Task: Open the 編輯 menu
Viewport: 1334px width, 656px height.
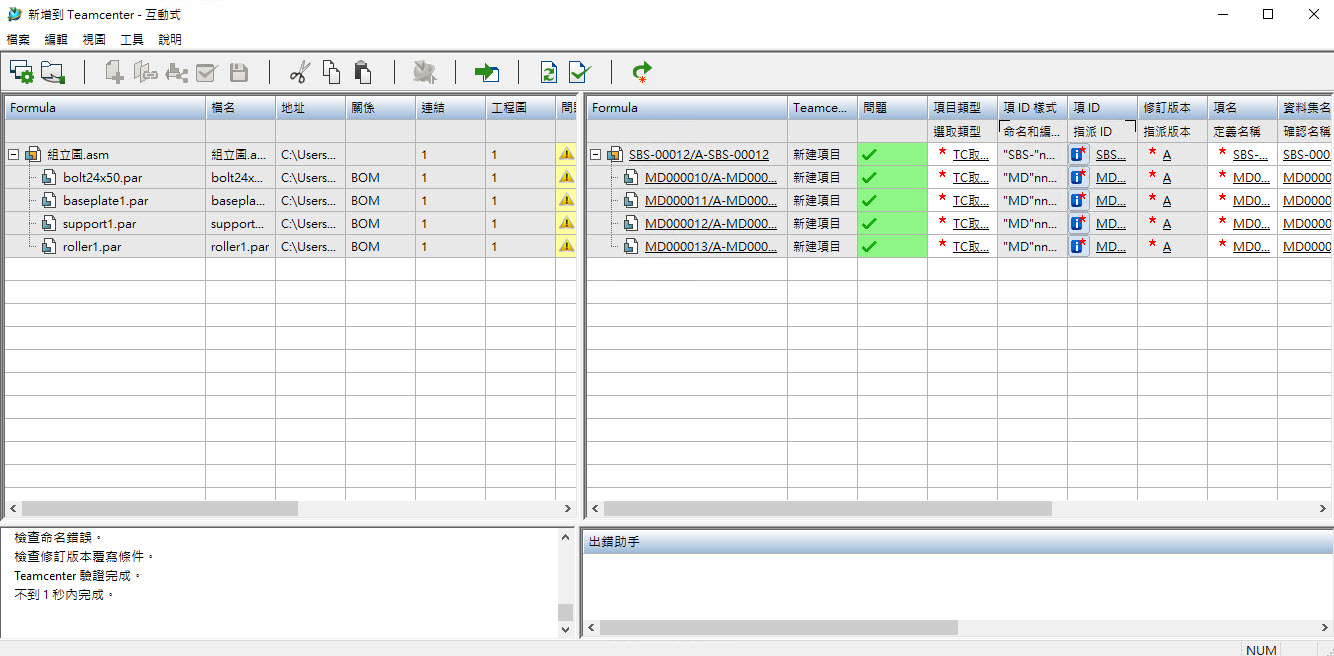Action: (56, 40)
